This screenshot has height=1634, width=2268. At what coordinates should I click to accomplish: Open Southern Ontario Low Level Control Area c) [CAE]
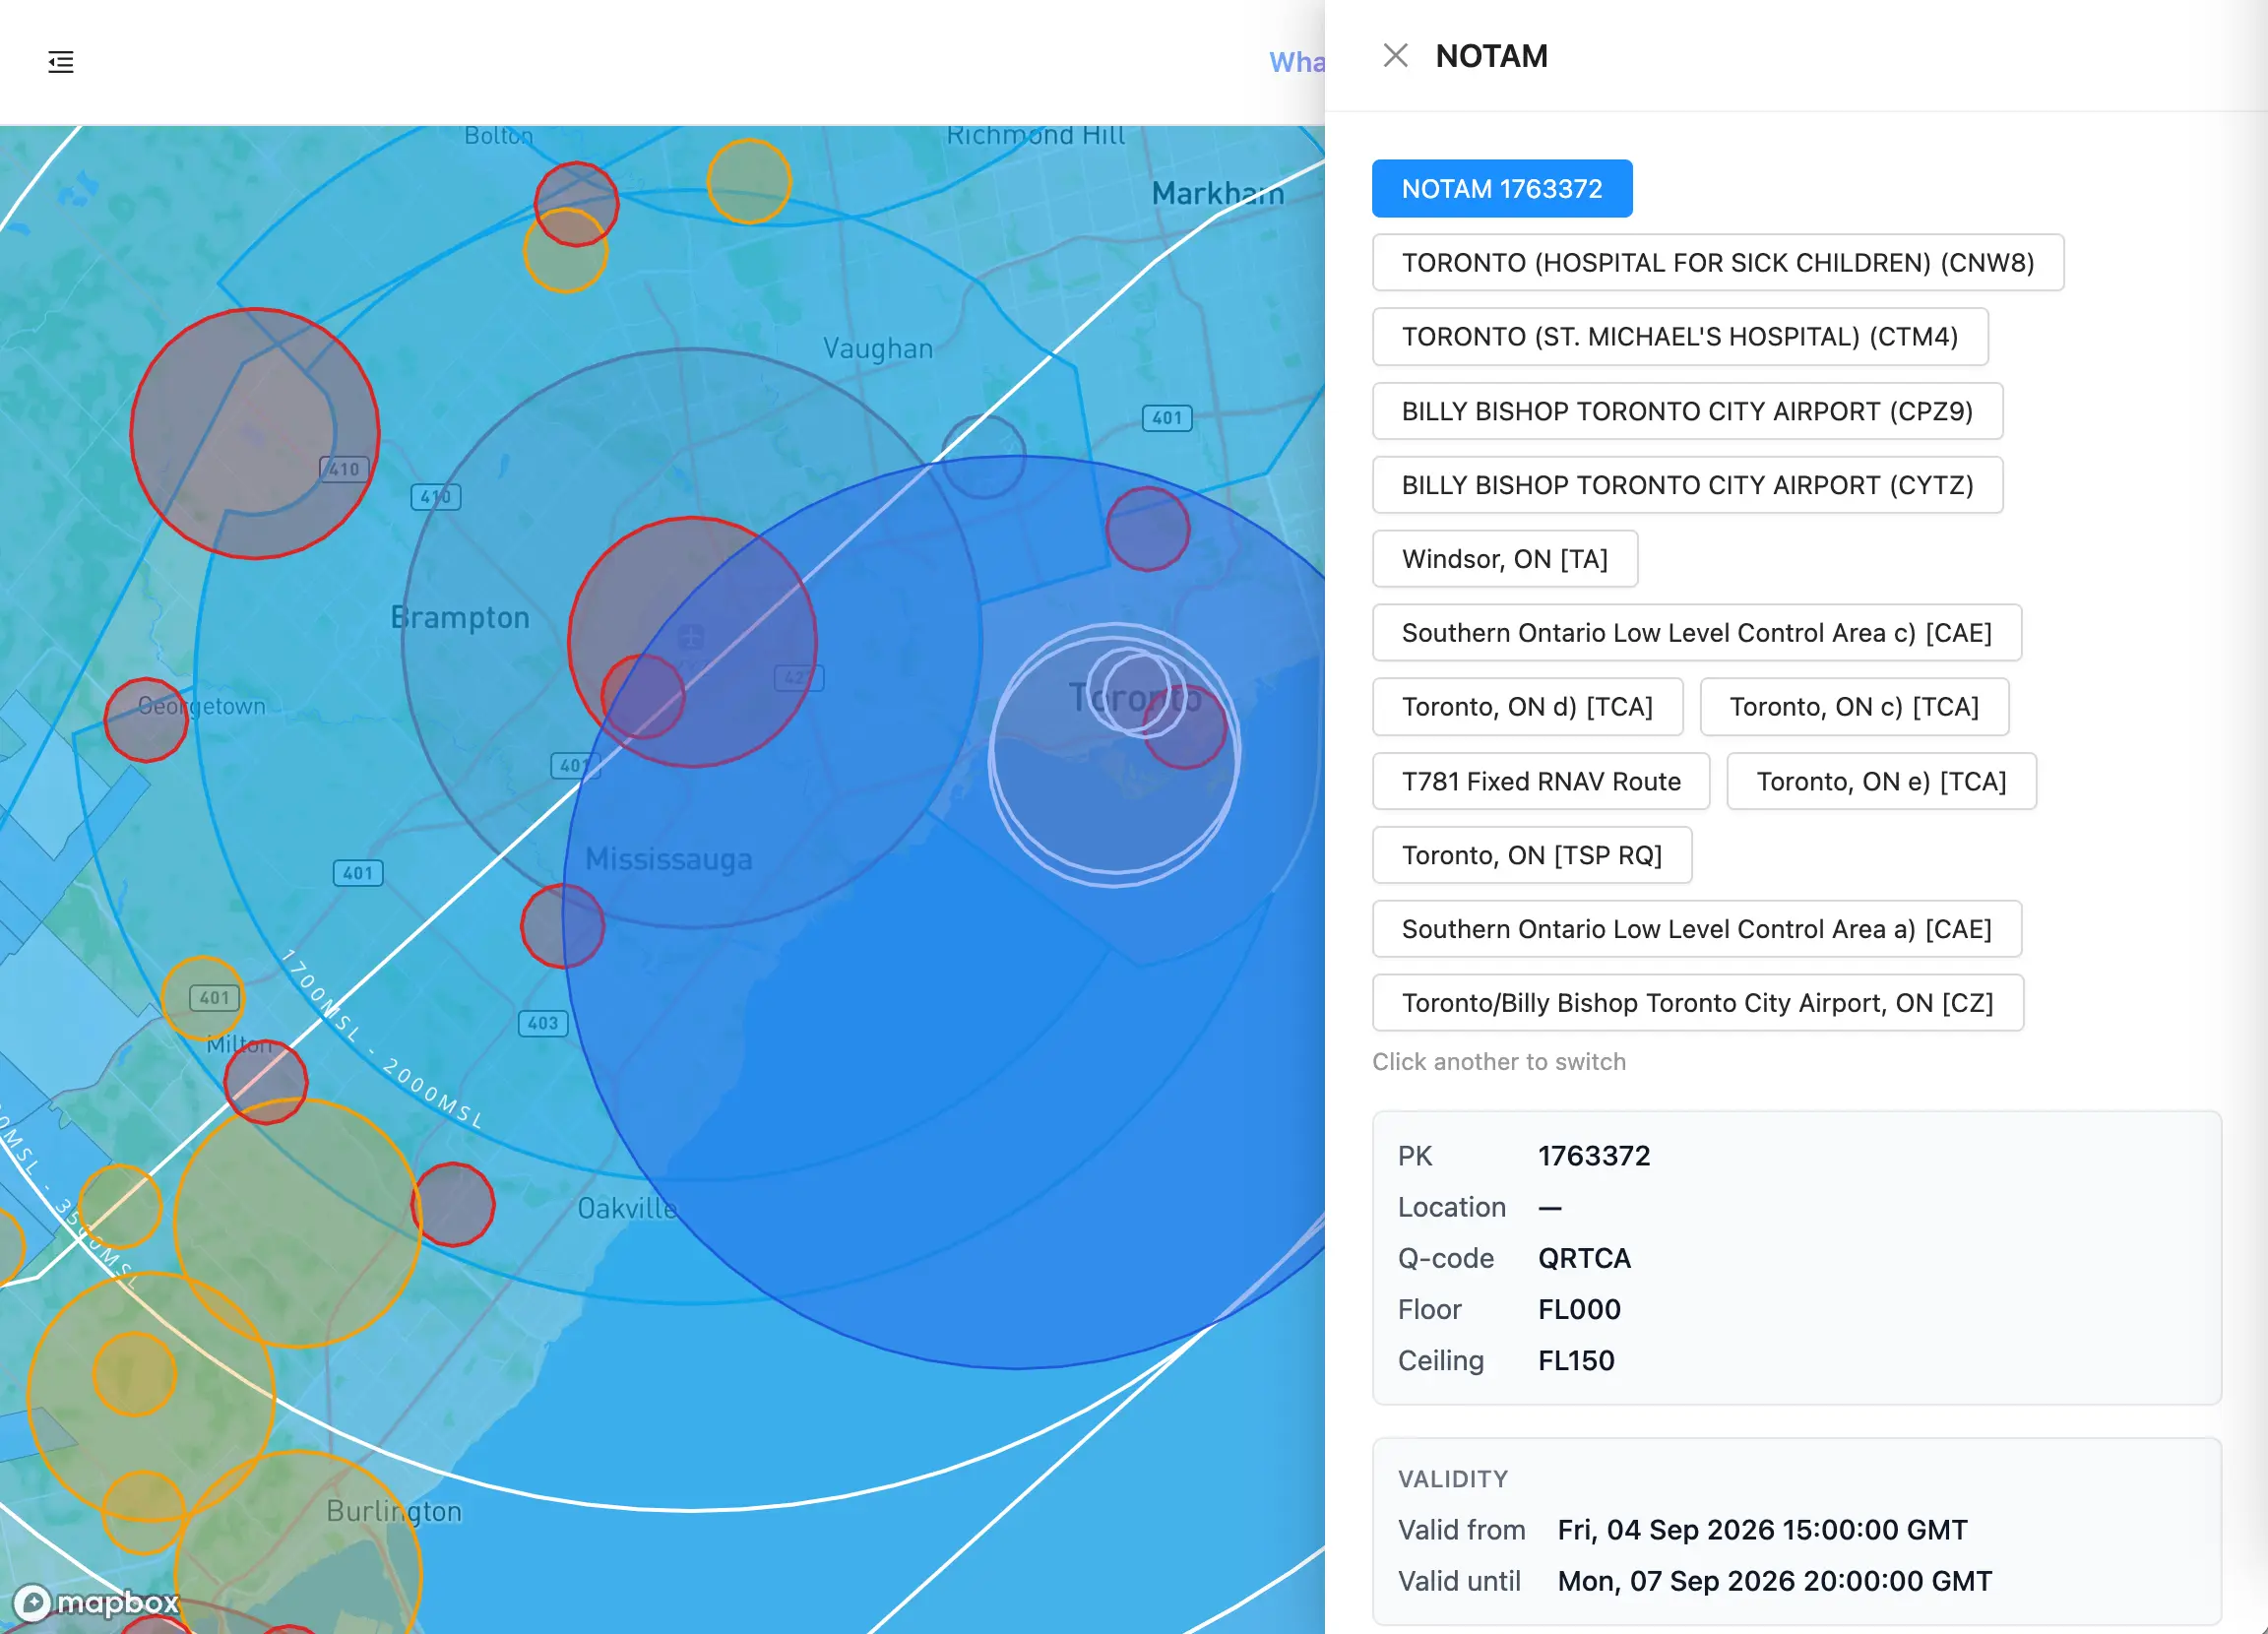(1696, 633)
